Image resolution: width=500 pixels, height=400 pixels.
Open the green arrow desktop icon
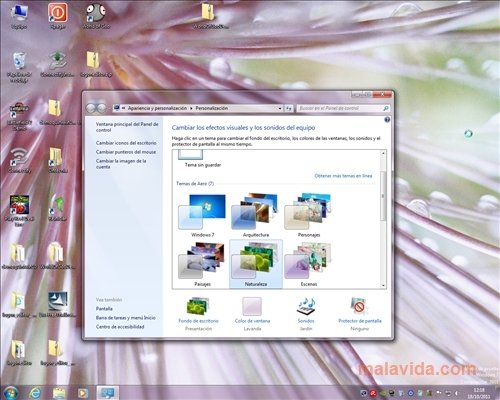click(x=57, y=64)
